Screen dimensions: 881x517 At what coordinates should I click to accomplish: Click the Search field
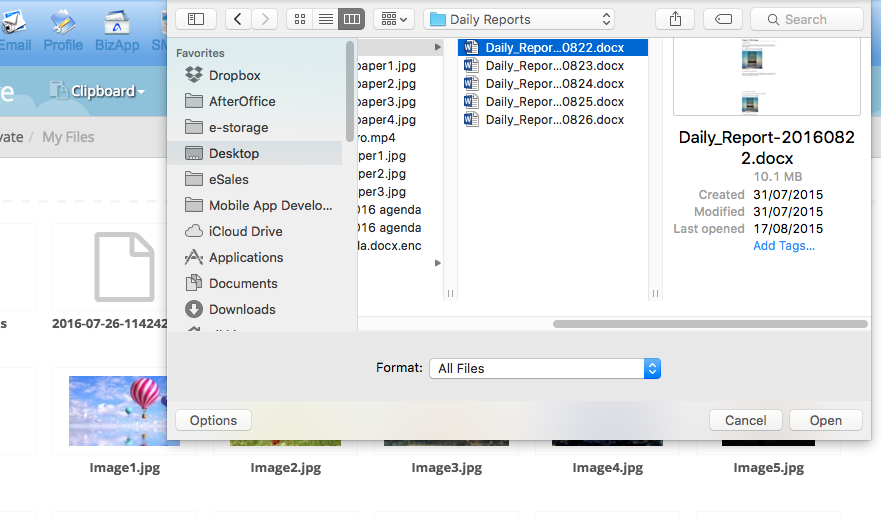coord(806,19)
